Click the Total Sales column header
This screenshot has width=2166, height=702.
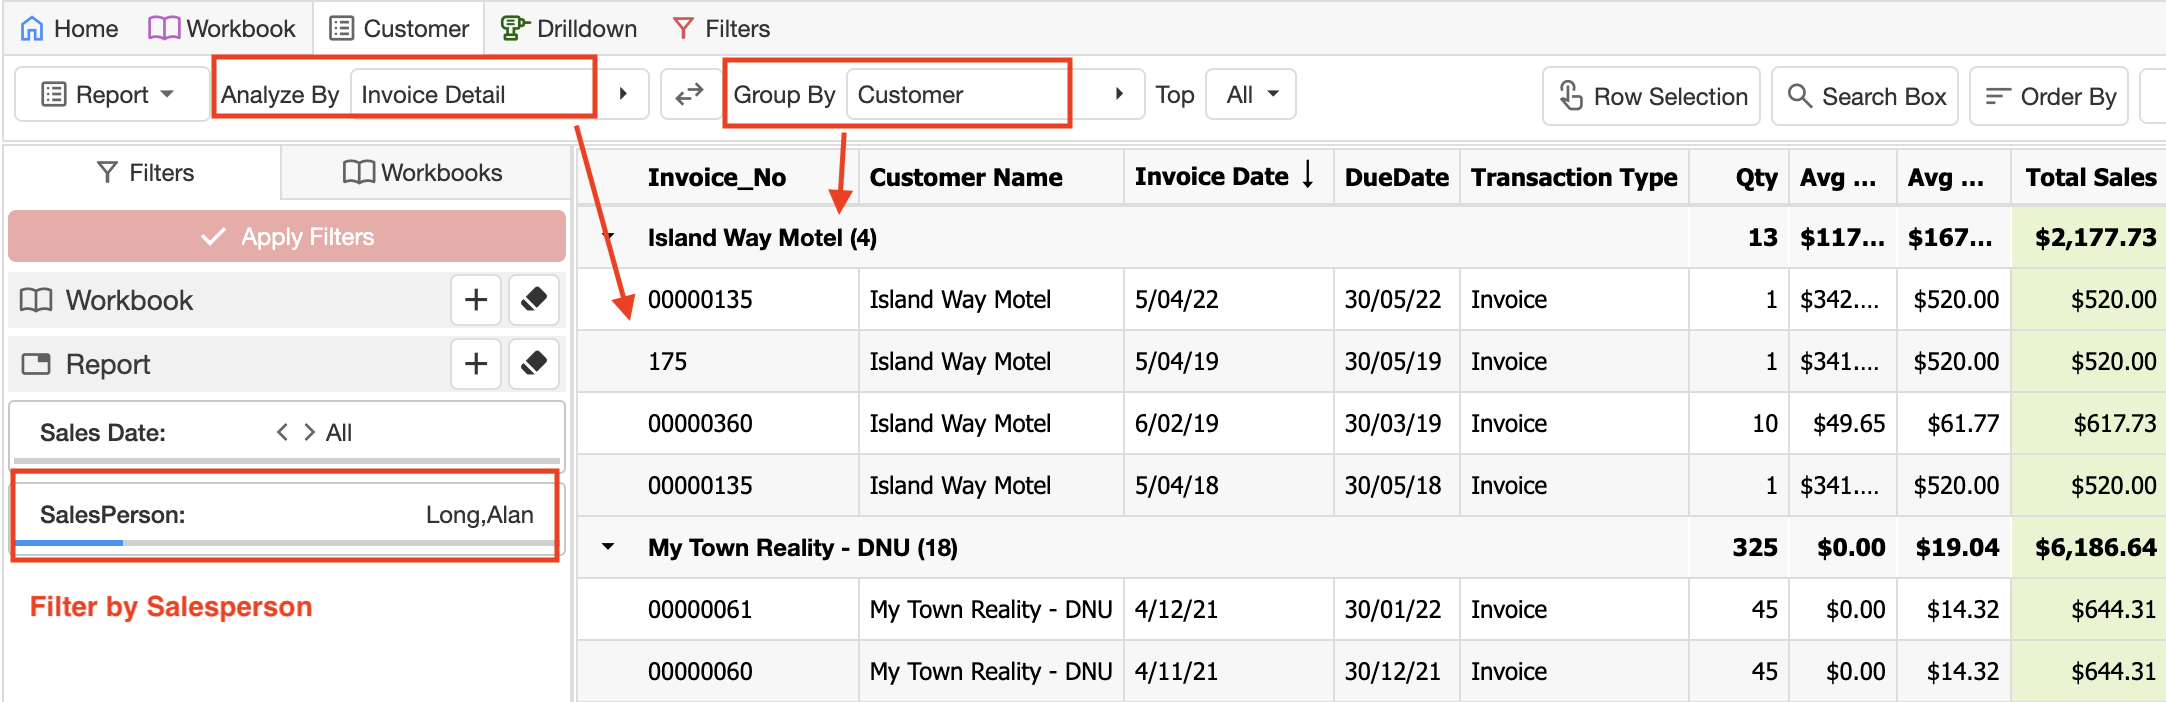pyautogui.click(x=2091, y=177)
